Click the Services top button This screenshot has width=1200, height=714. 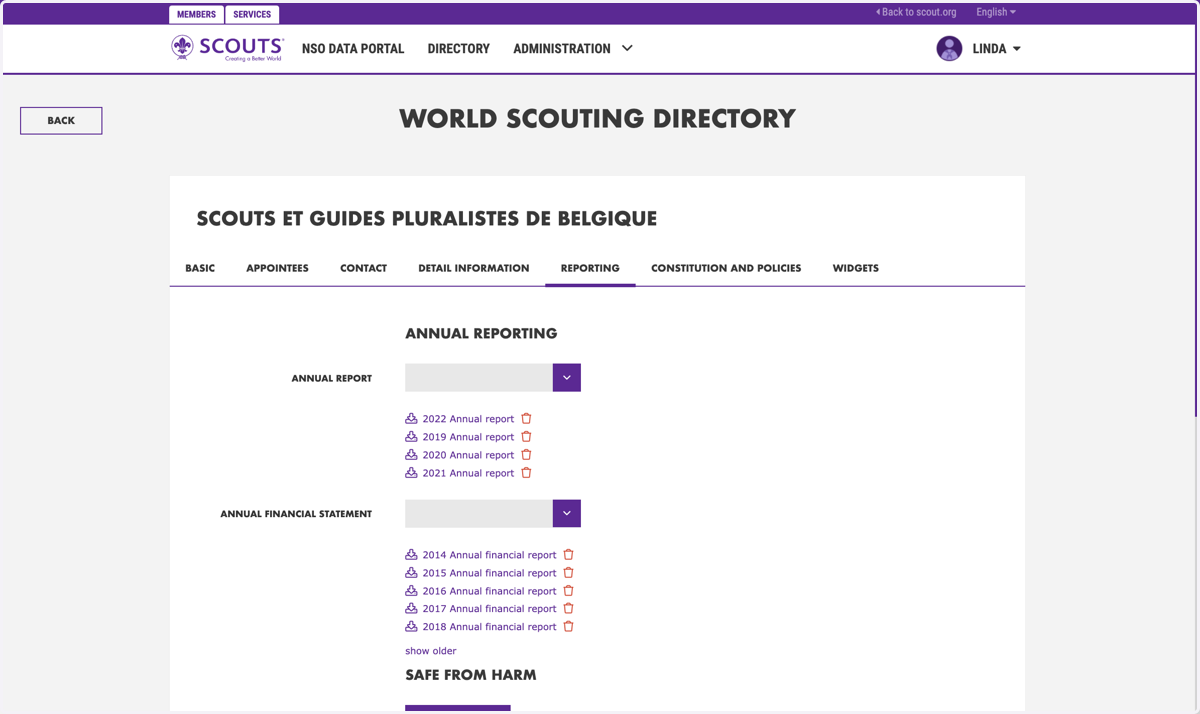(x=252, y=14)
